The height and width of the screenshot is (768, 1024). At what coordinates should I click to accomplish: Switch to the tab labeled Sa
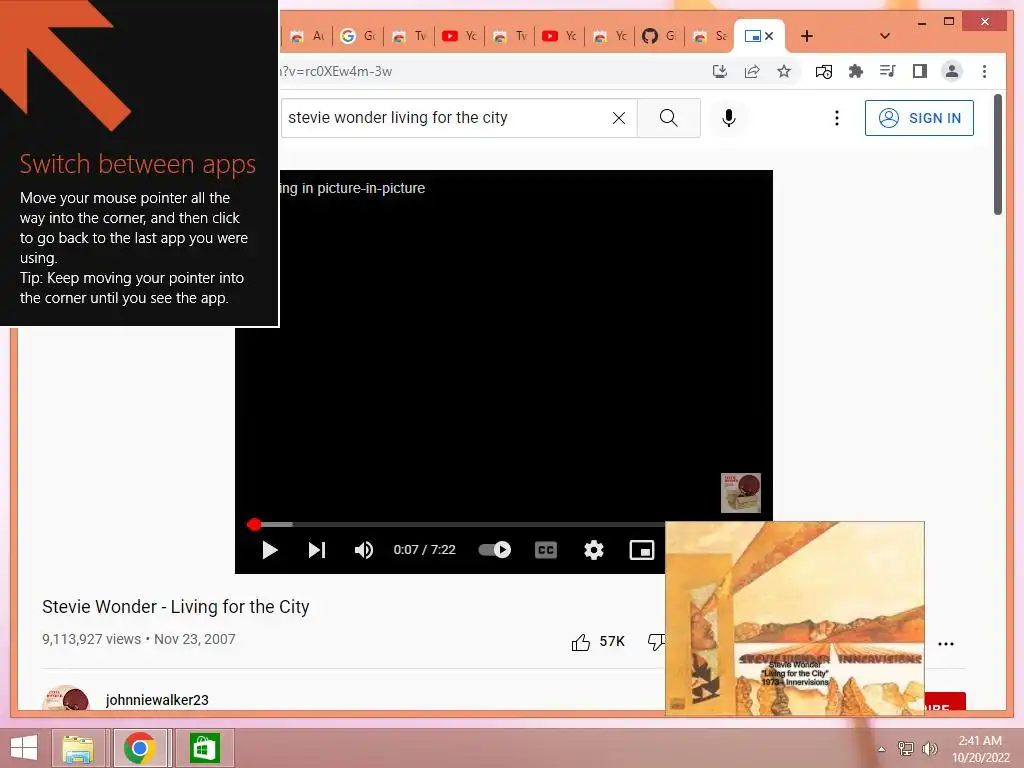pyautogui.click(x=710, y=36)
